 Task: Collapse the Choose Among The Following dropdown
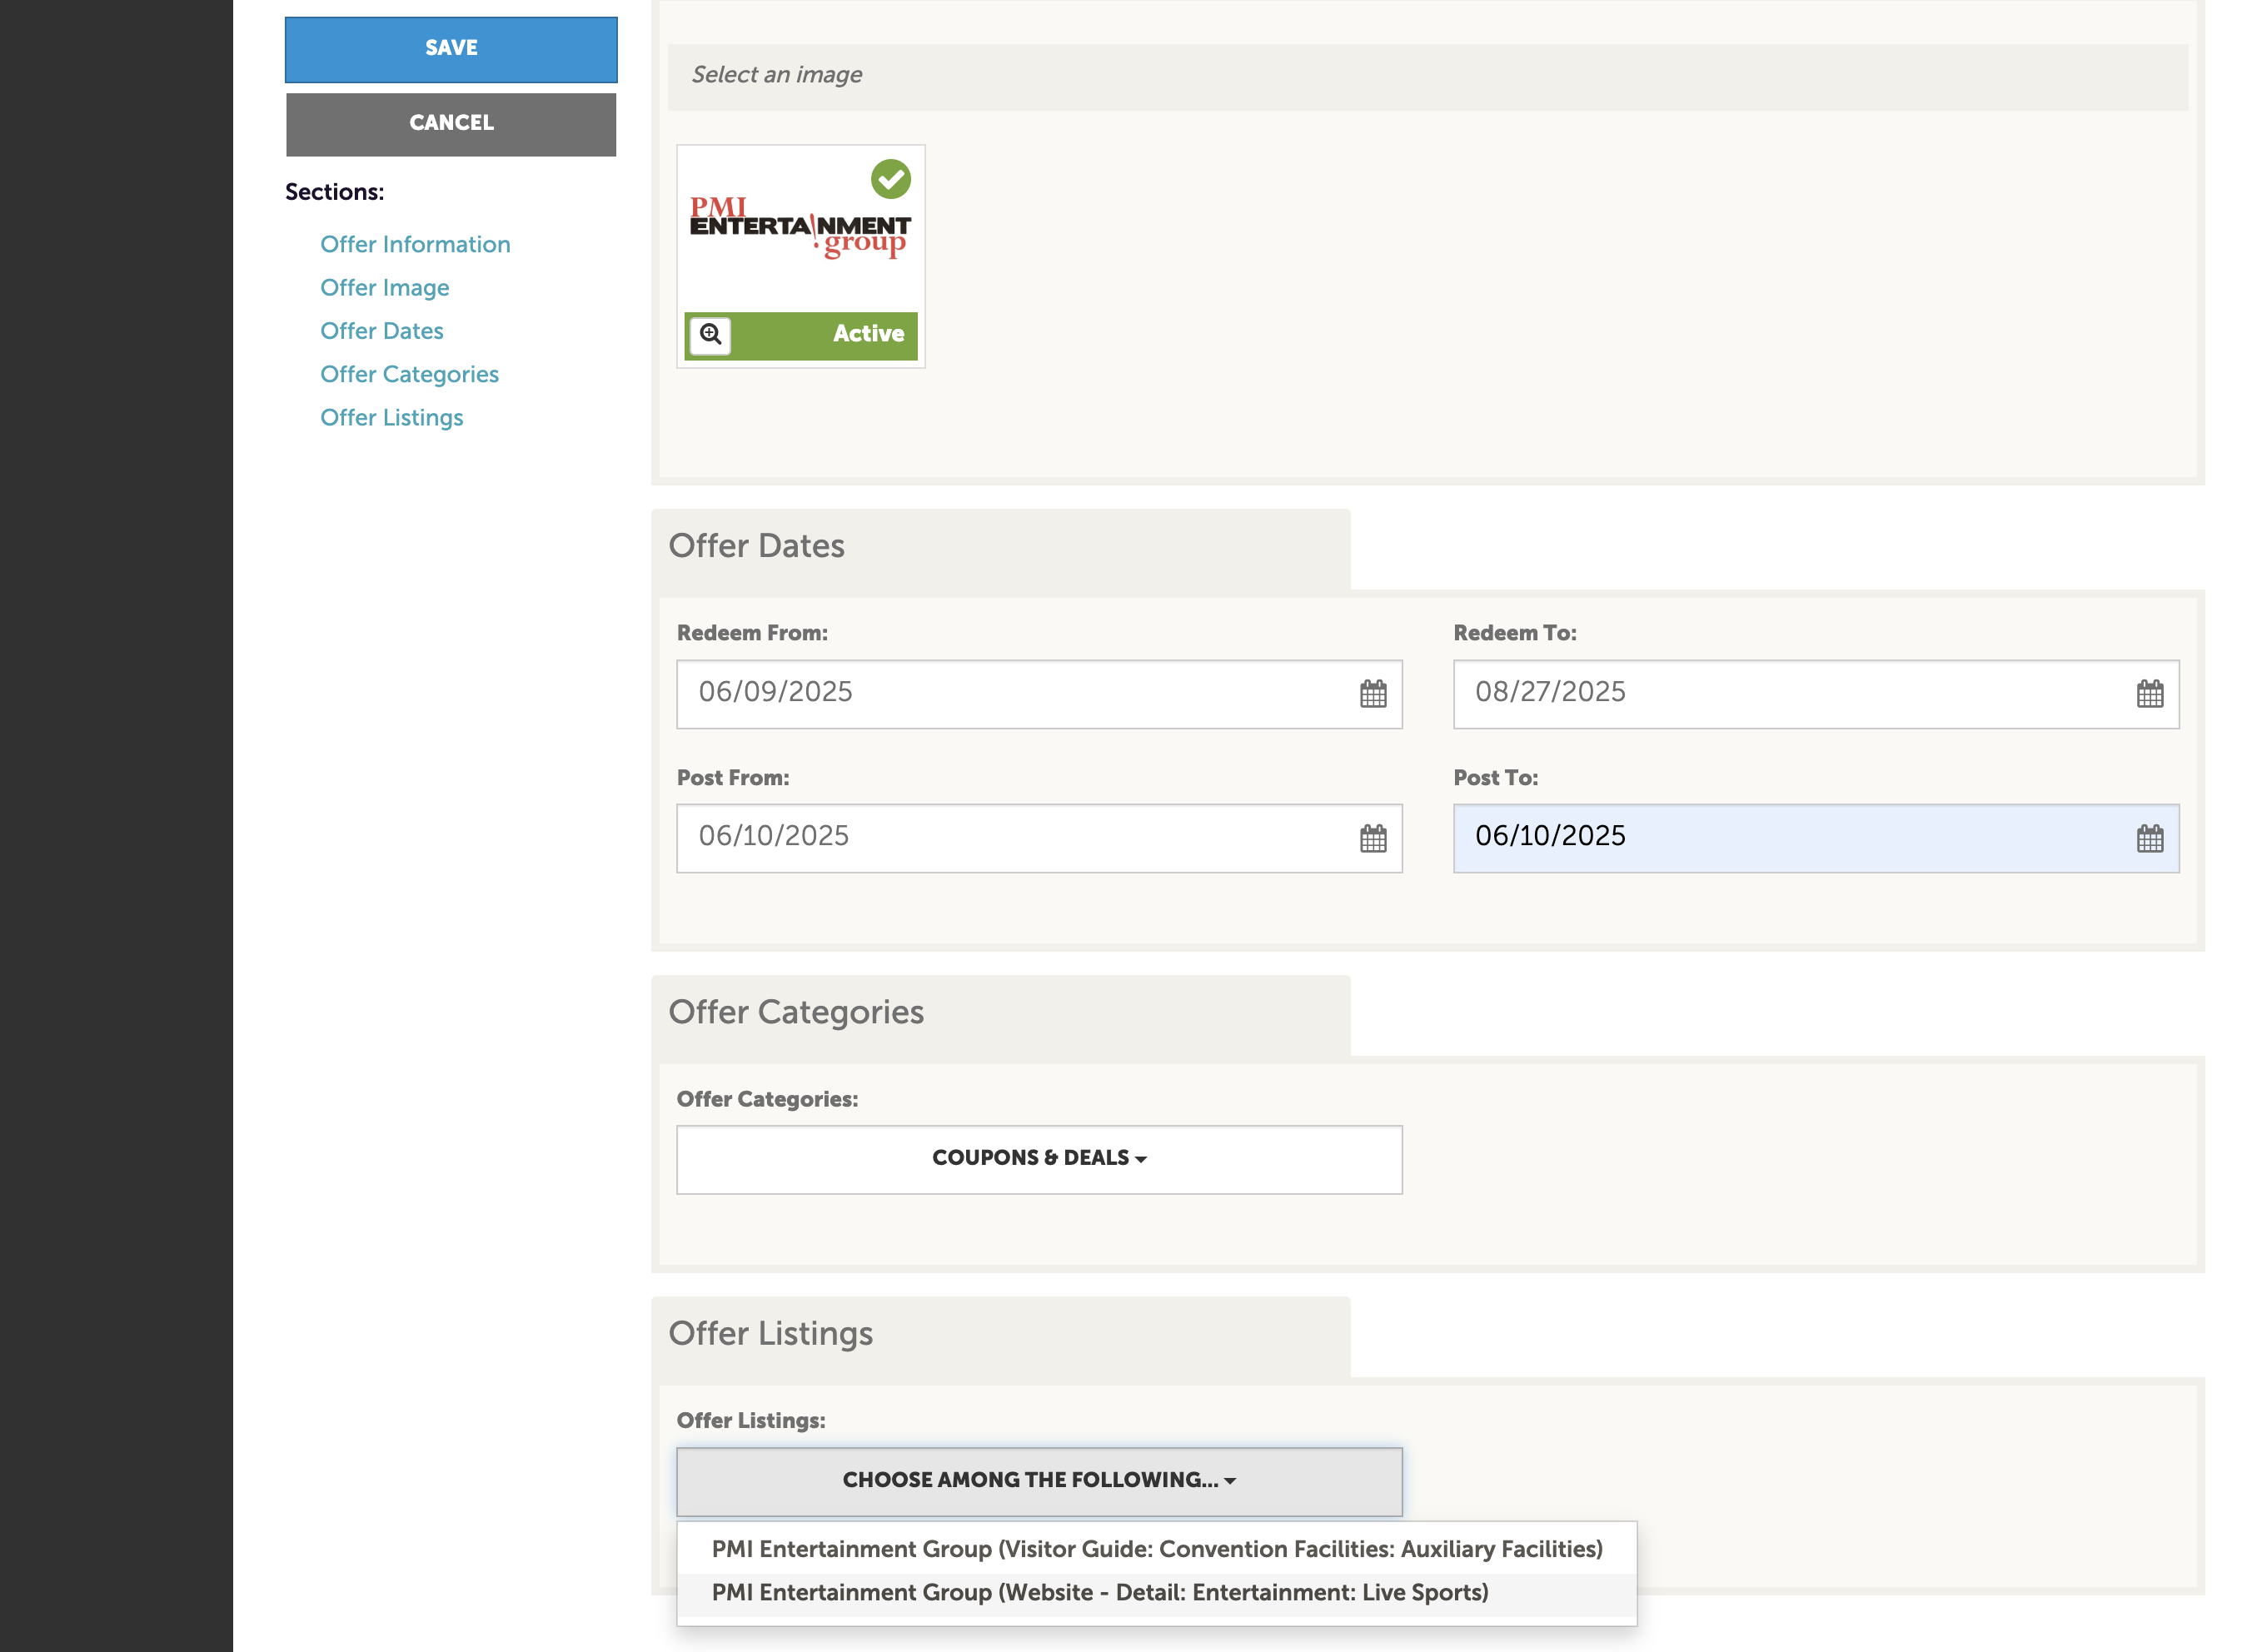pyautogui.click(x=1039, y=1481)
